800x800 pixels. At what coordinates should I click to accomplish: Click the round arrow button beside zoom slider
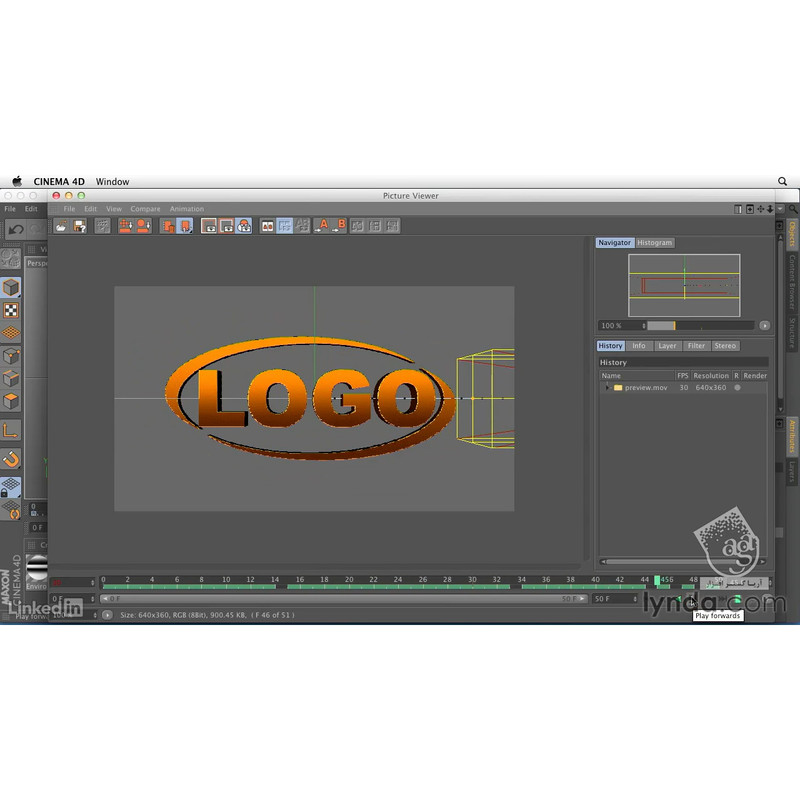pyautogui.click(x=764, y=326)
